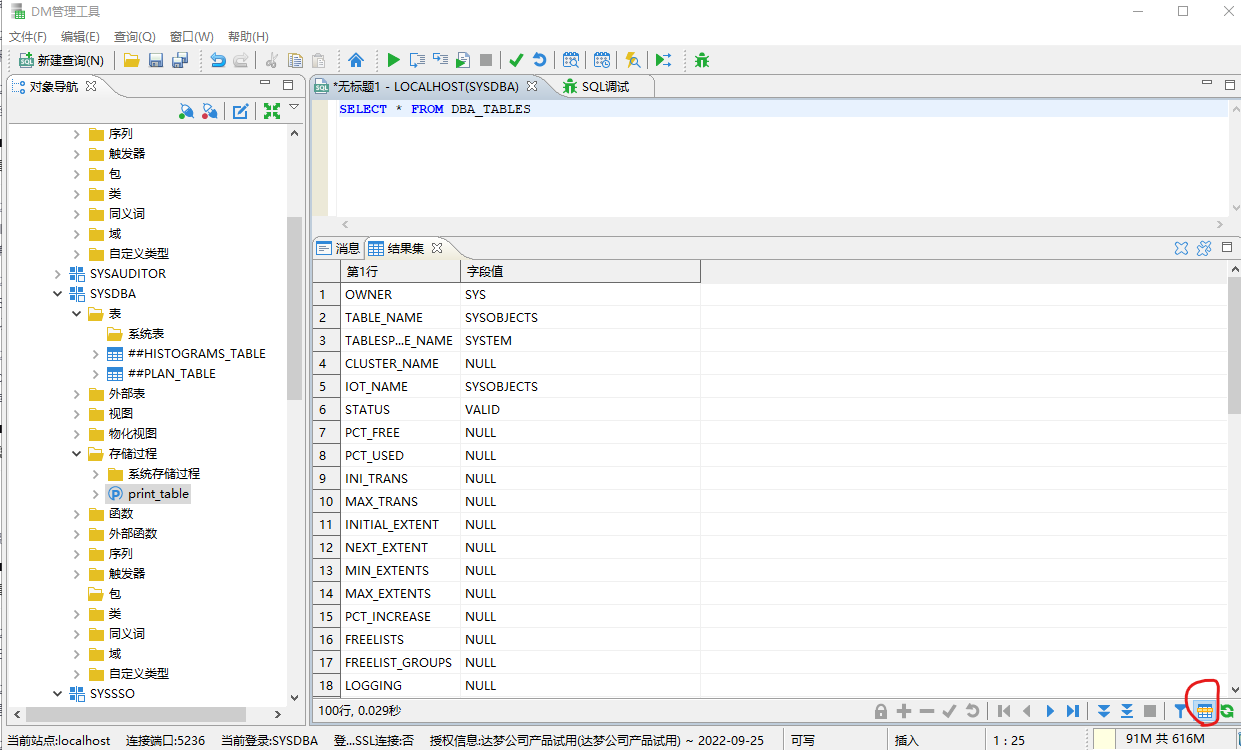
Task: Open the 文件(F) menu
Action: [x=28, y=37]
